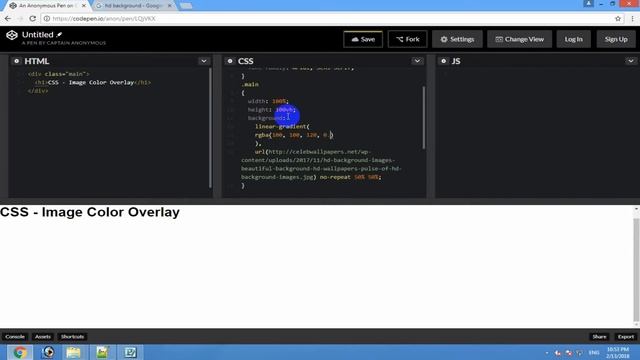This screenshot has height=360, width=640.
Task: Switch to hd background Google tab
Action: click(x=133, y=6)
